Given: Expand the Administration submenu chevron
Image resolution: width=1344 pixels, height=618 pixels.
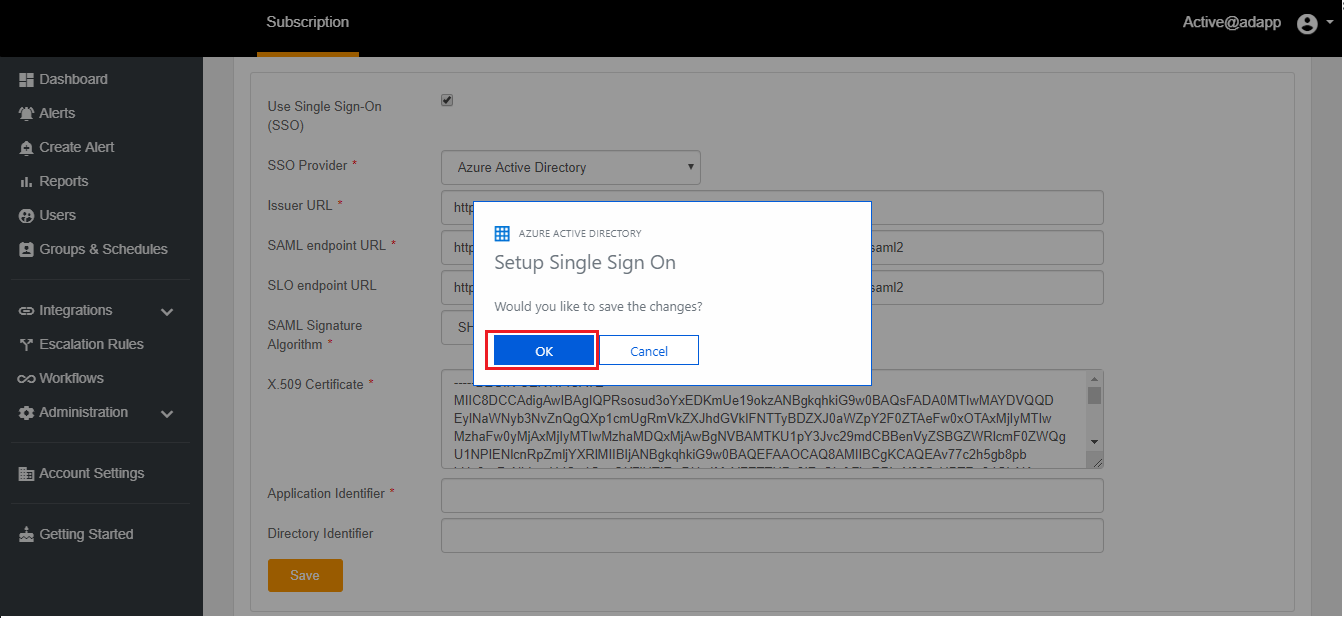Looking at the screenshot, I should tap(167, 414).
